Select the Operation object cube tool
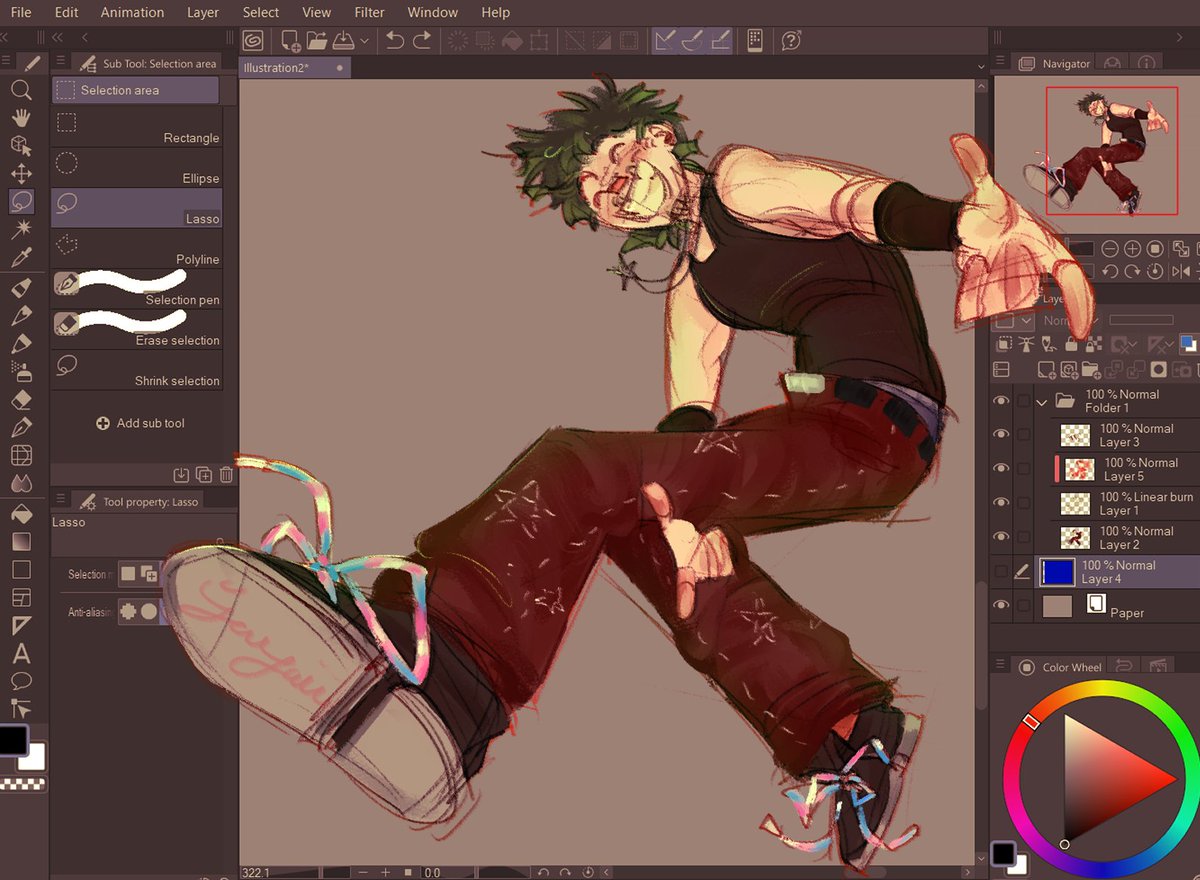This screenshot has height=880, width=1200. point(21,145)
